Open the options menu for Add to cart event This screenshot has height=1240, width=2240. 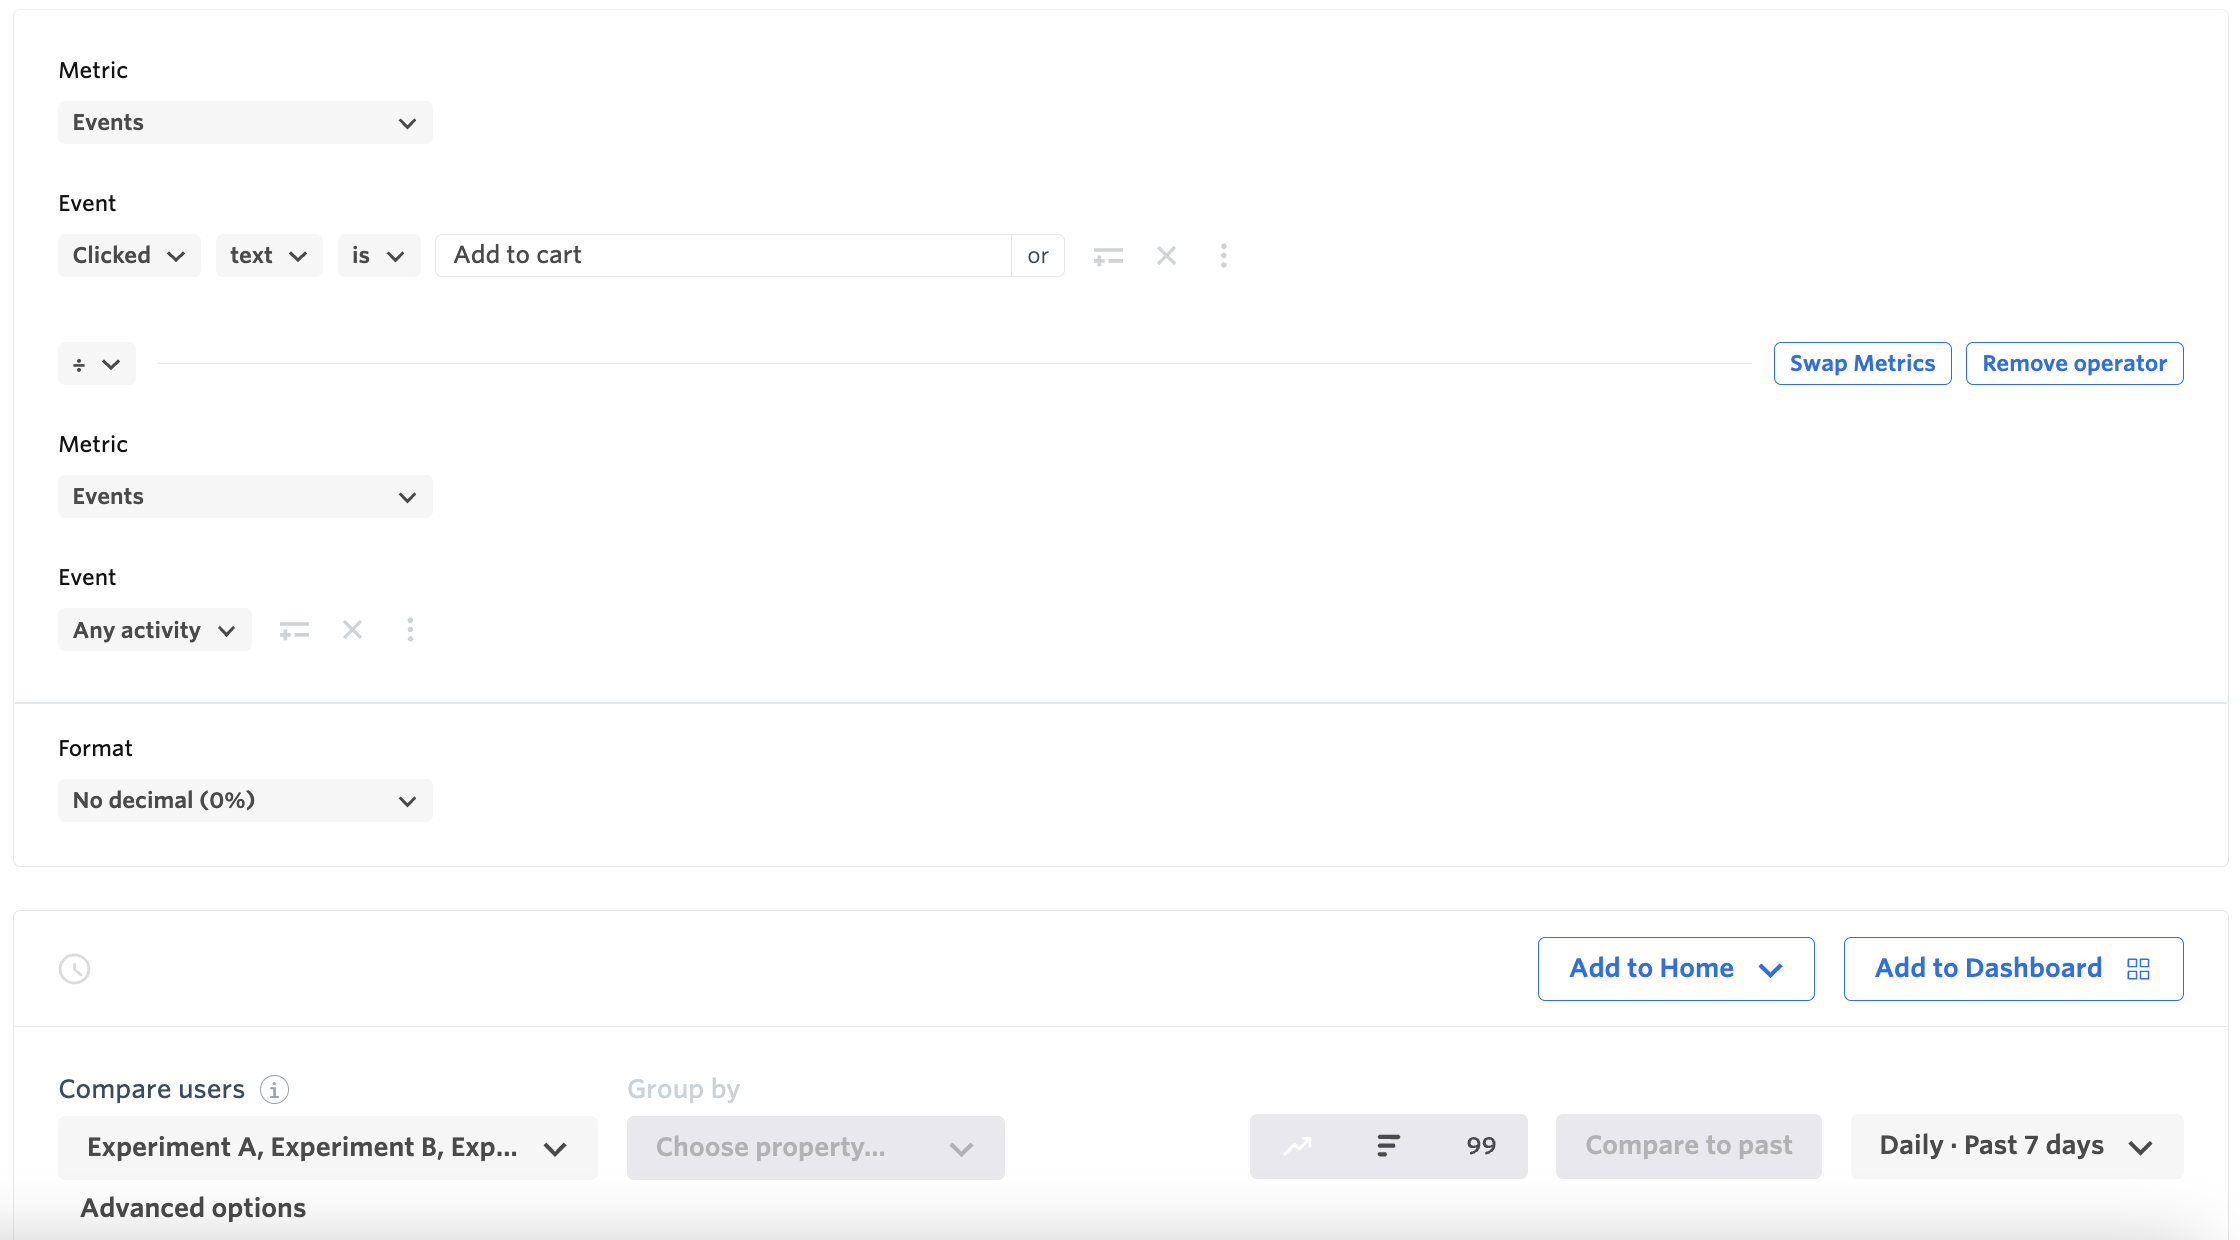(x=1224, y=255)
